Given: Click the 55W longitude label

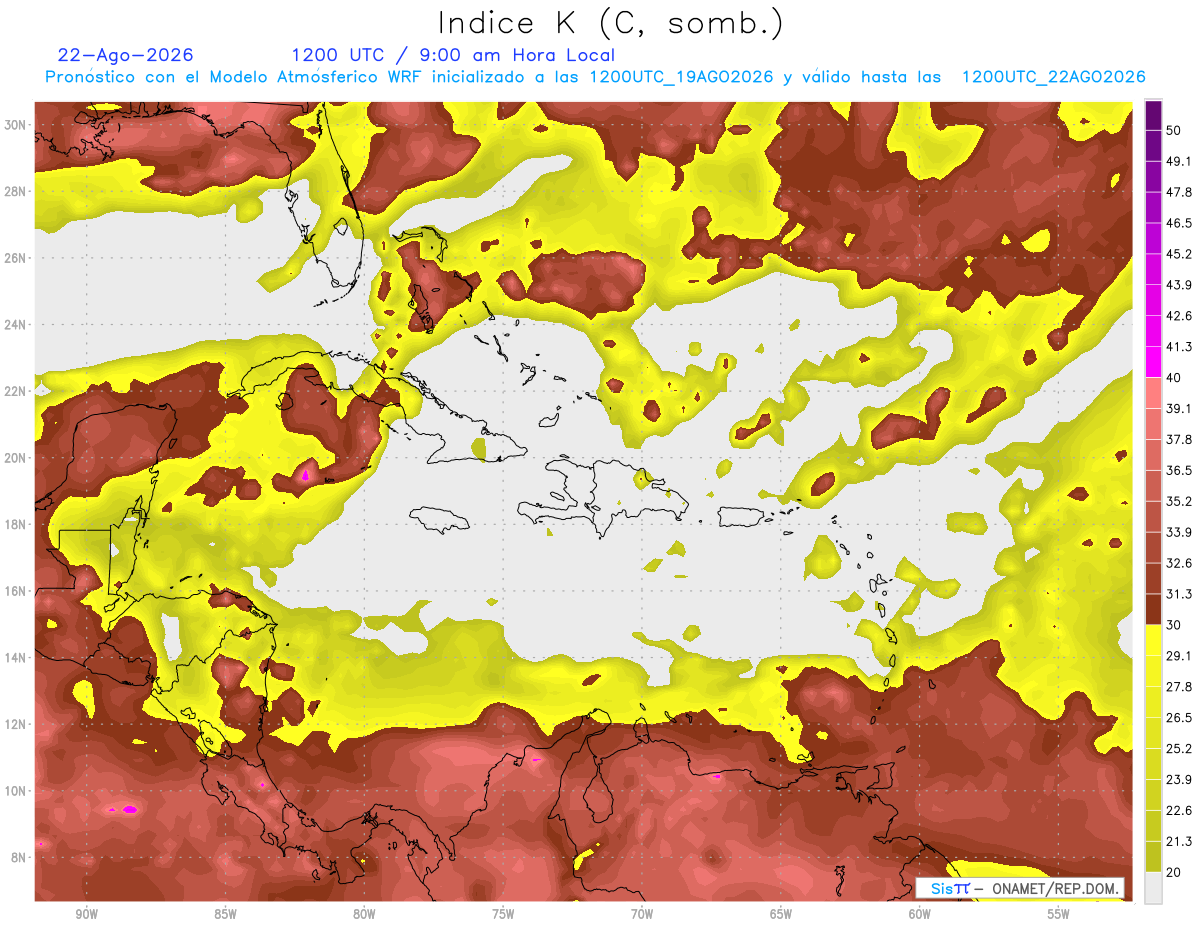Looking at the screenshot, I should click(1059, 914).
